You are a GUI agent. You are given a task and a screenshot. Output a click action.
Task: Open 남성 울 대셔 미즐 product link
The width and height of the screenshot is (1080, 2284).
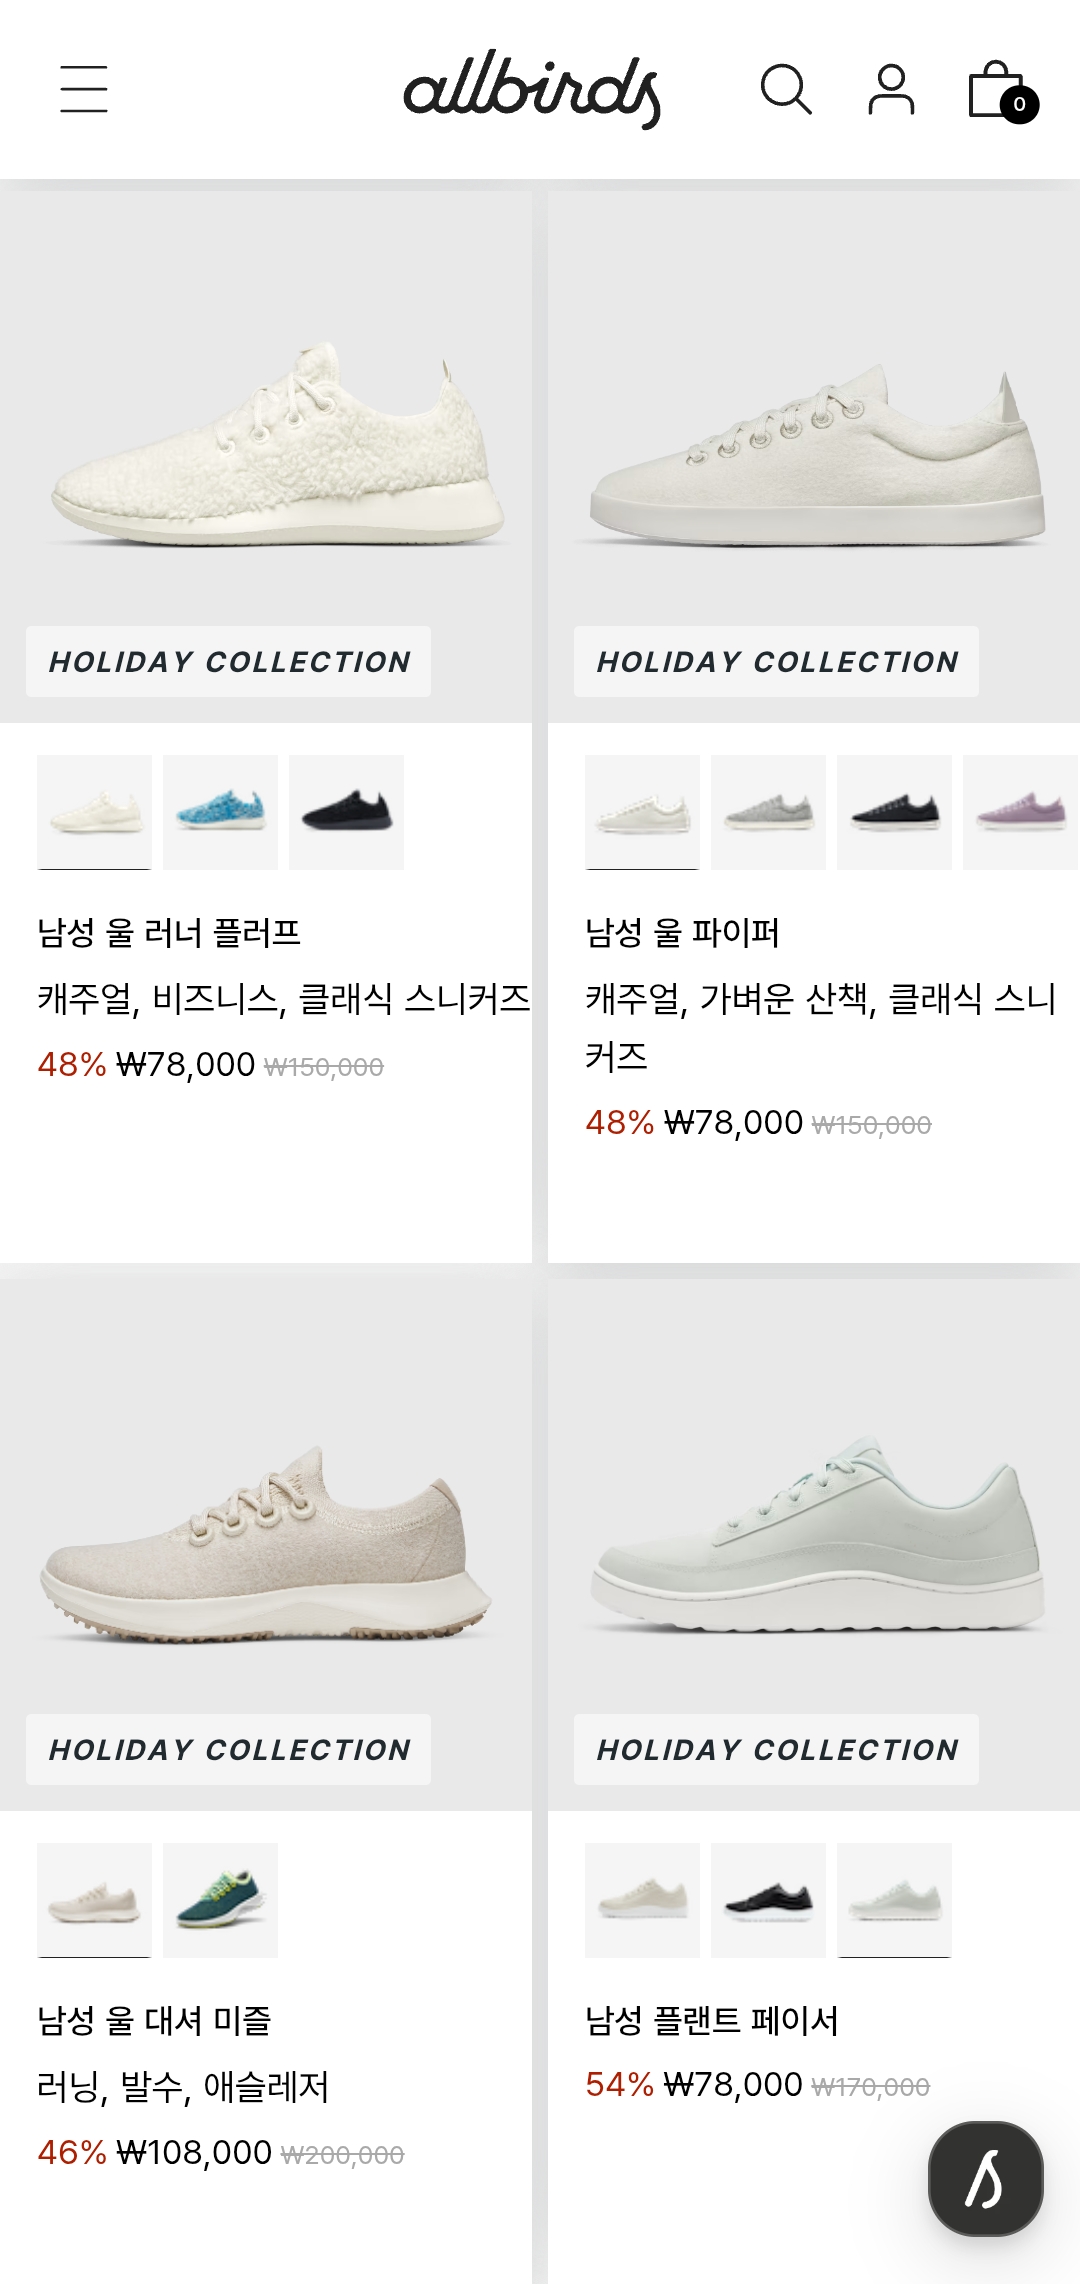(154, 2020)
